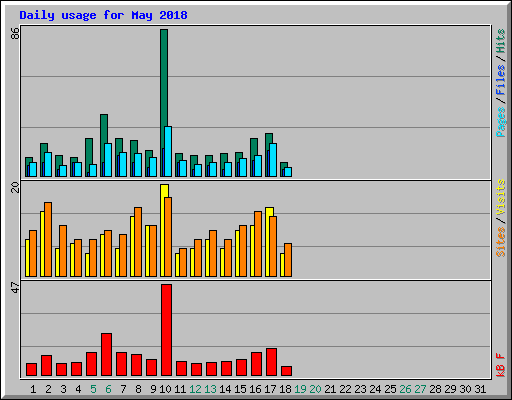Viewport: 512px width, 400px height.
Task: Click green weekend day label "12"
Action: [195, 389]
